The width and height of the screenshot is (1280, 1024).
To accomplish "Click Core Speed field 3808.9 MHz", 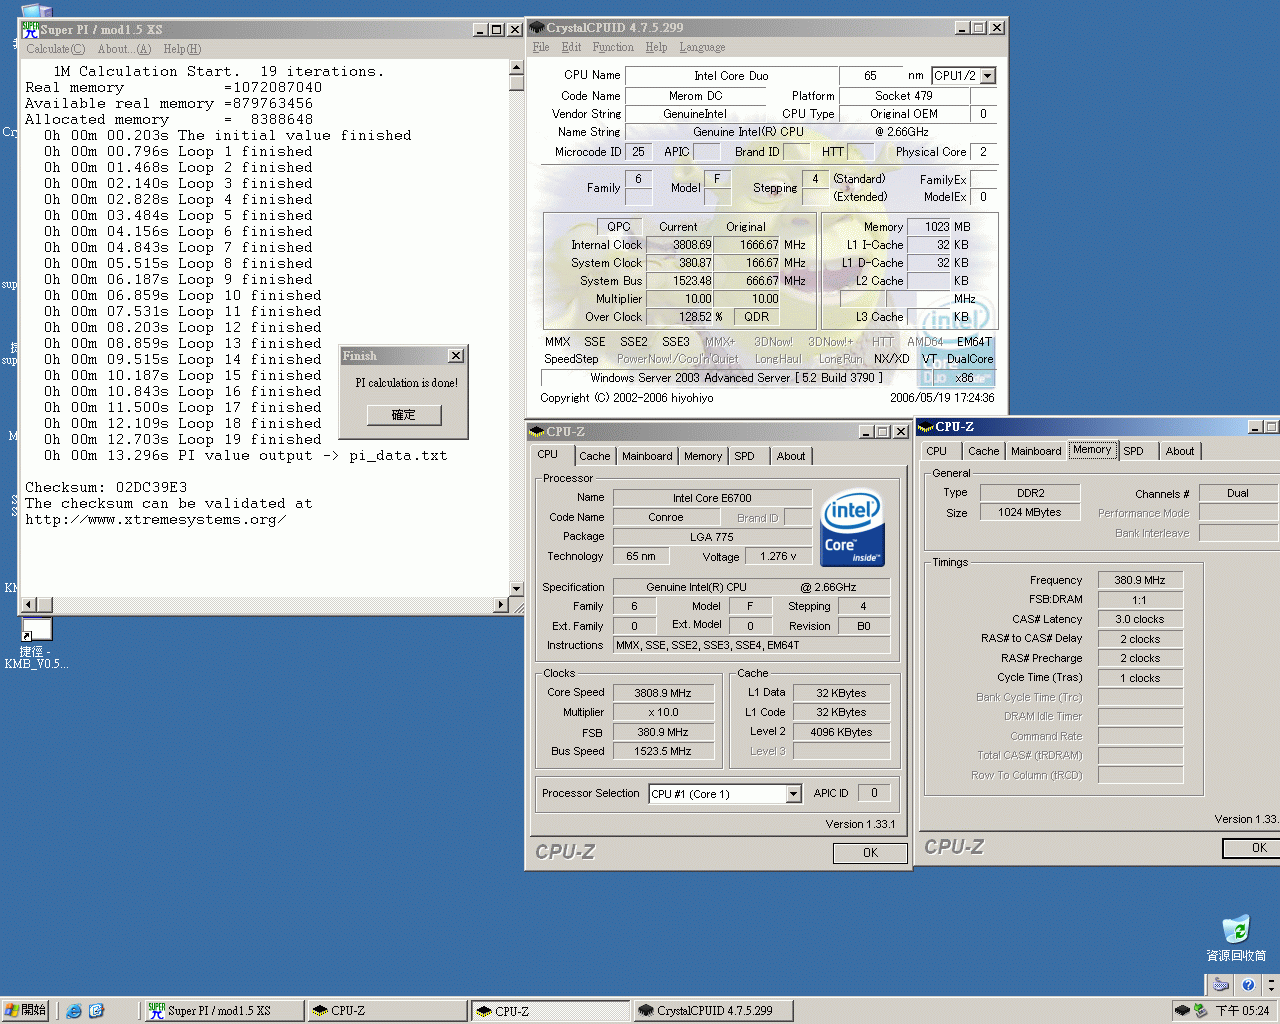I will coord(663,693).
